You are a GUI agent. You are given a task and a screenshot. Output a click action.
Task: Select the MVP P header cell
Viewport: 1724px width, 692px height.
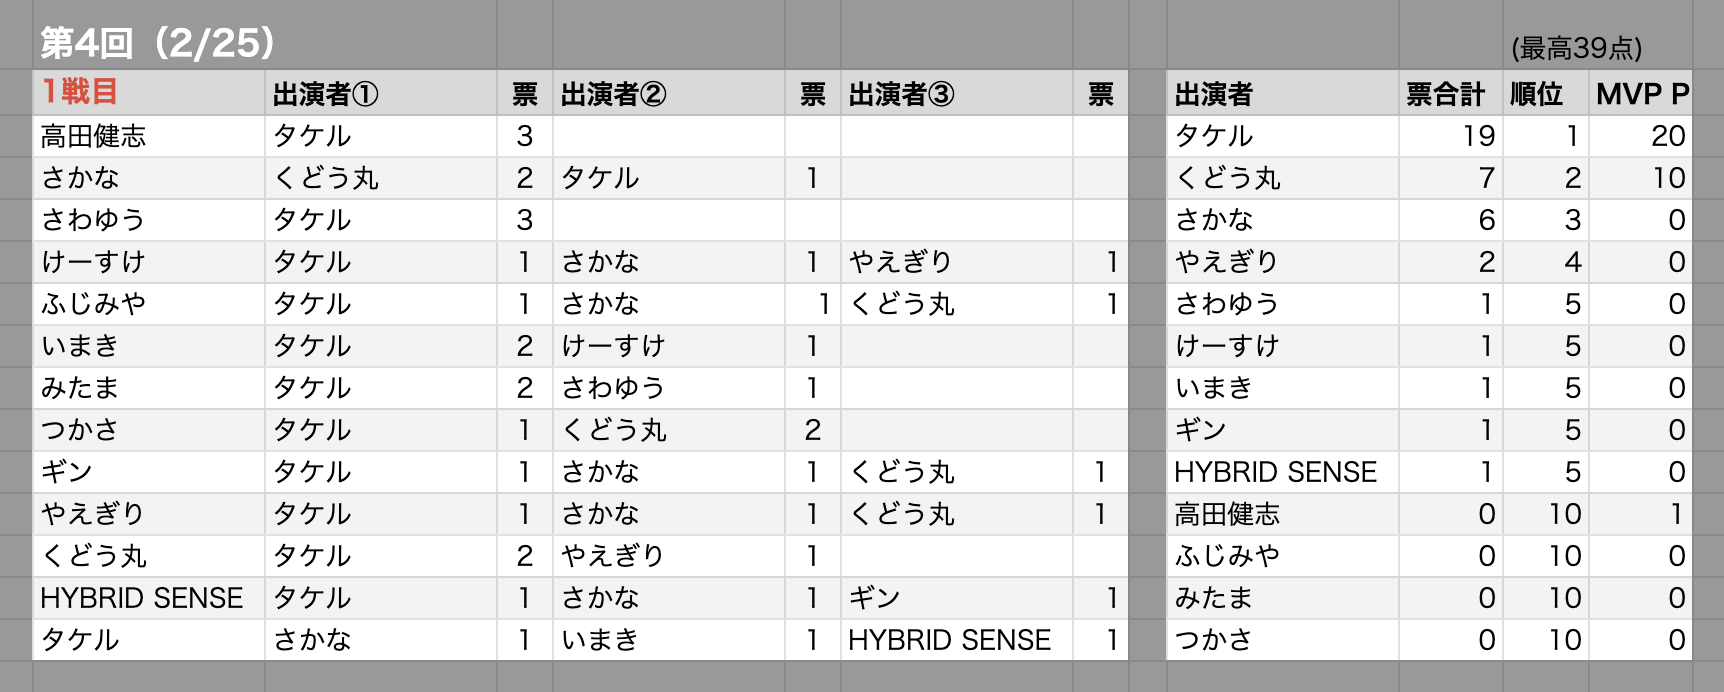pos(1640,93)
